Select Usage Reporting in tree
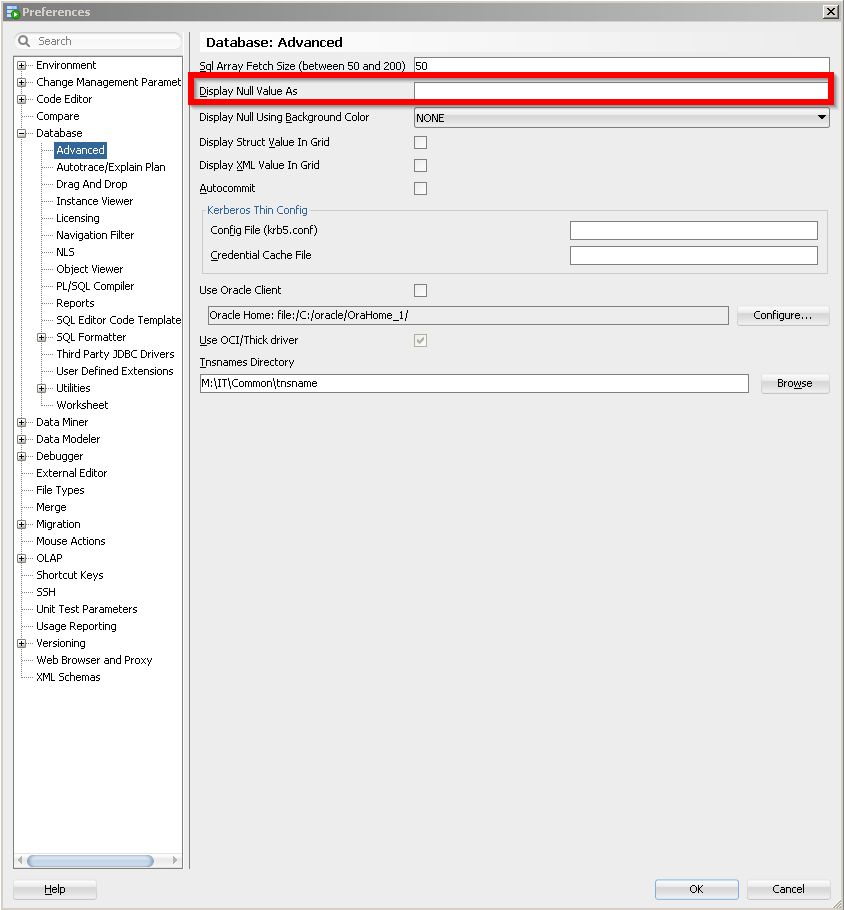The height and width of the screenshot is (910, 844). tap(76, 626)
